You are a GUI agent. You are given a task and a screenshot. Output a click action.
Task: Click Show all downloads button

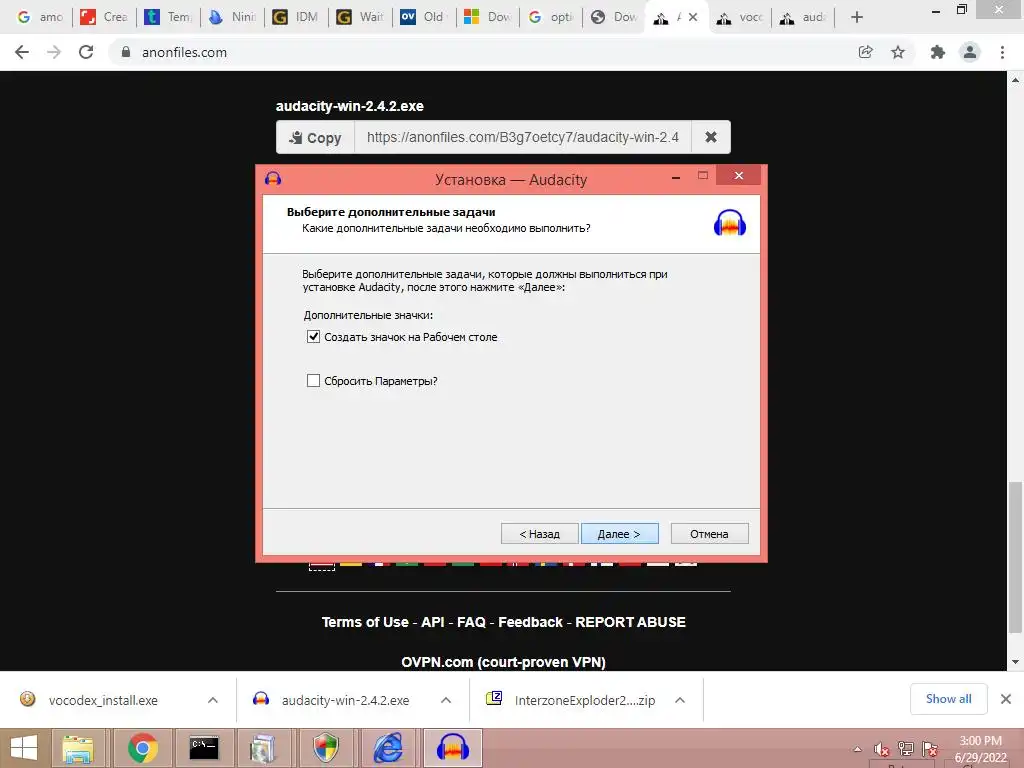tap(949, 699)
